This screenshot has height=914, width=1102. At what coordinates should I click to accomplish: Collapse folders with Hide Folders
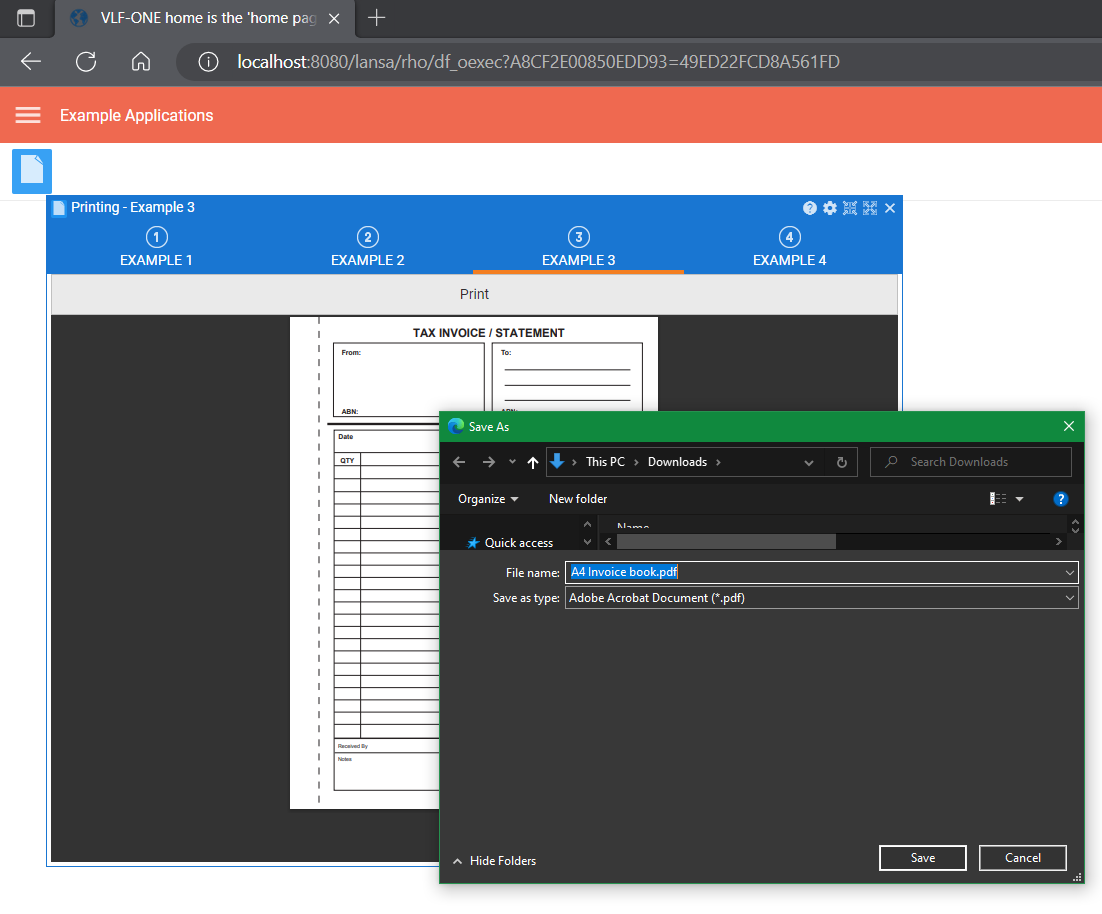494,861
